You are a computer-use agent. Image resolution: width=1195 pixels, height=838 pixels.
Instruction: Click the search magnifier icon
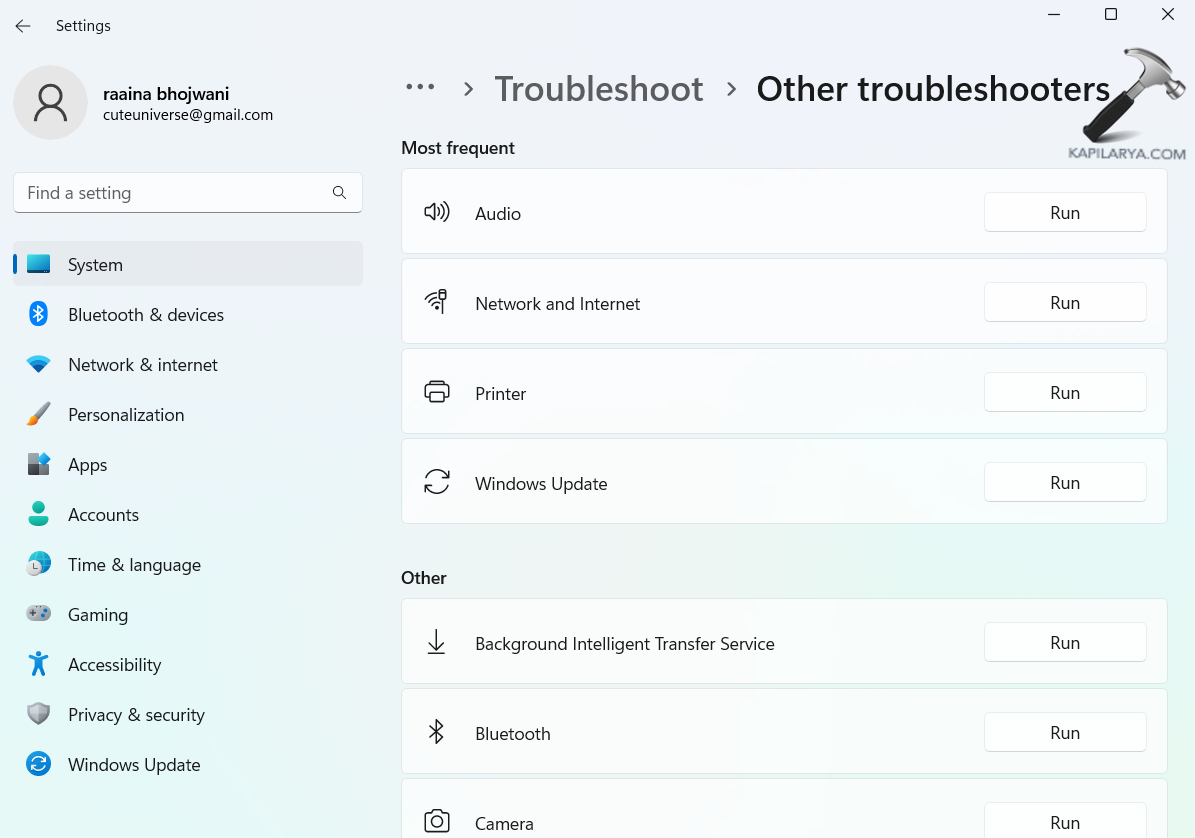coord(339,193)
